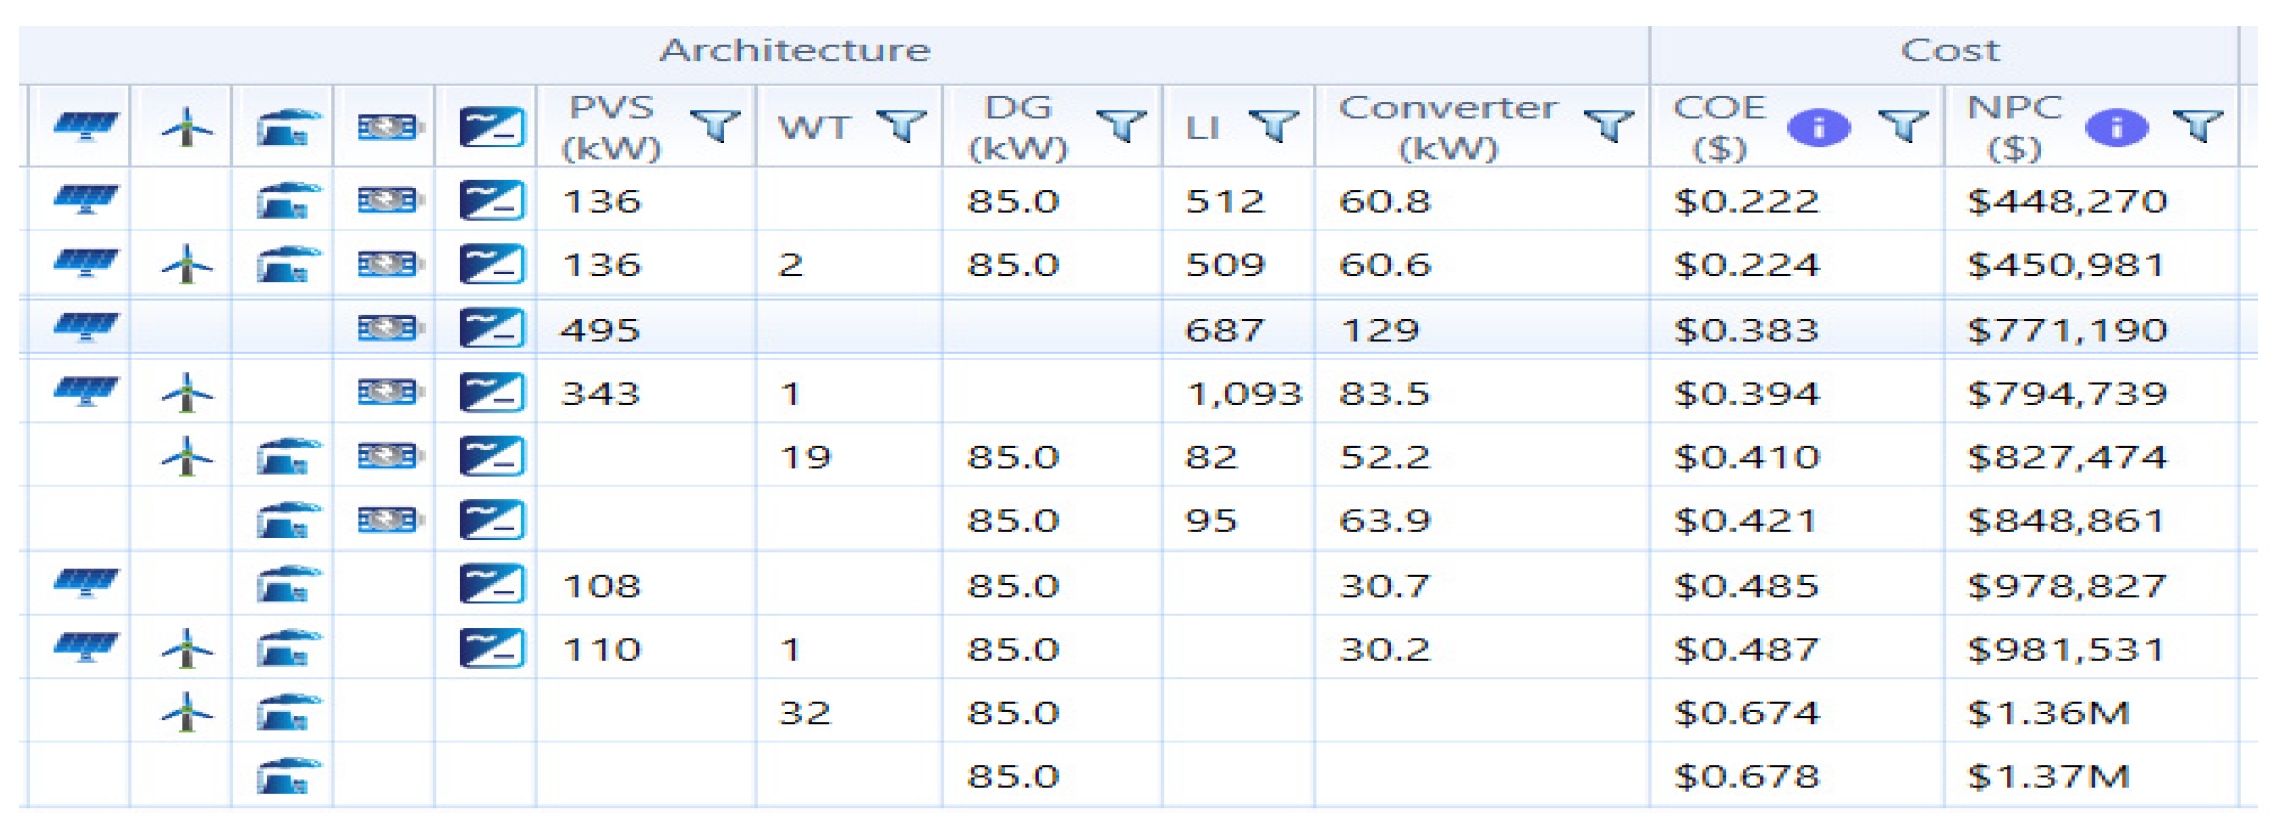Open the DG (kW) column filter
The height and width of the screenshot is (826, 2277).
[x=1121, y=127]
